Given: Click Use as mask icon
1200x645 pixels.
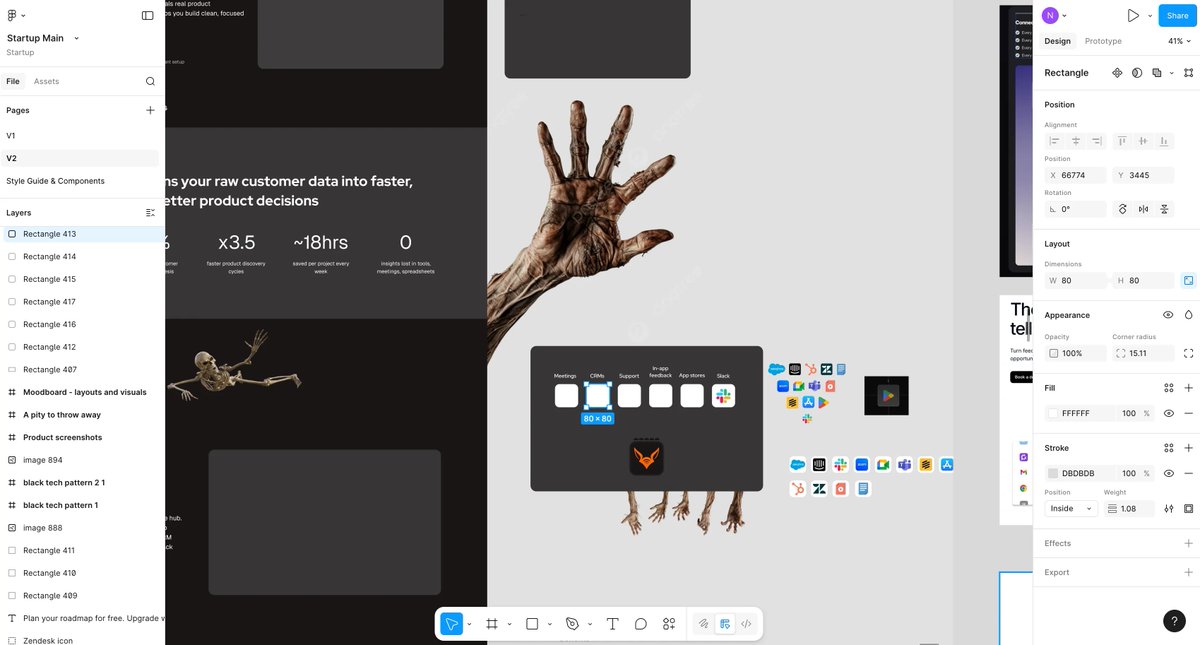Looking at the screenshot, I should click(x=1137, y=73).
